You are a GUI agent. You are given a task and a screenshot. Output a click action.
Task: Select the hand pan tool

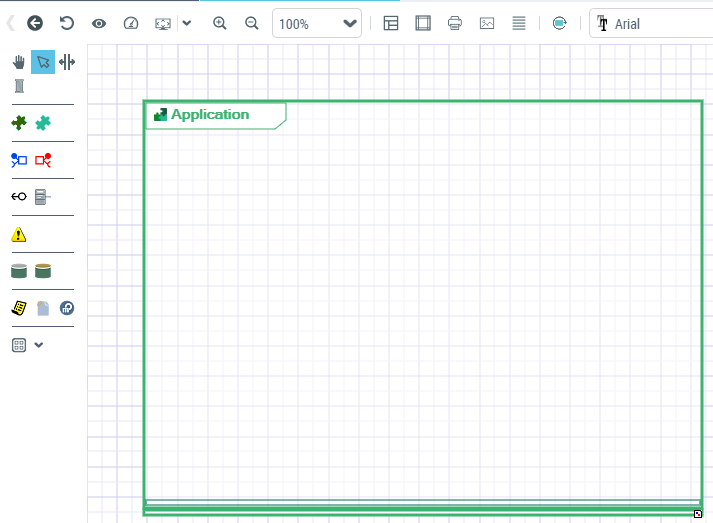point(19,62)
